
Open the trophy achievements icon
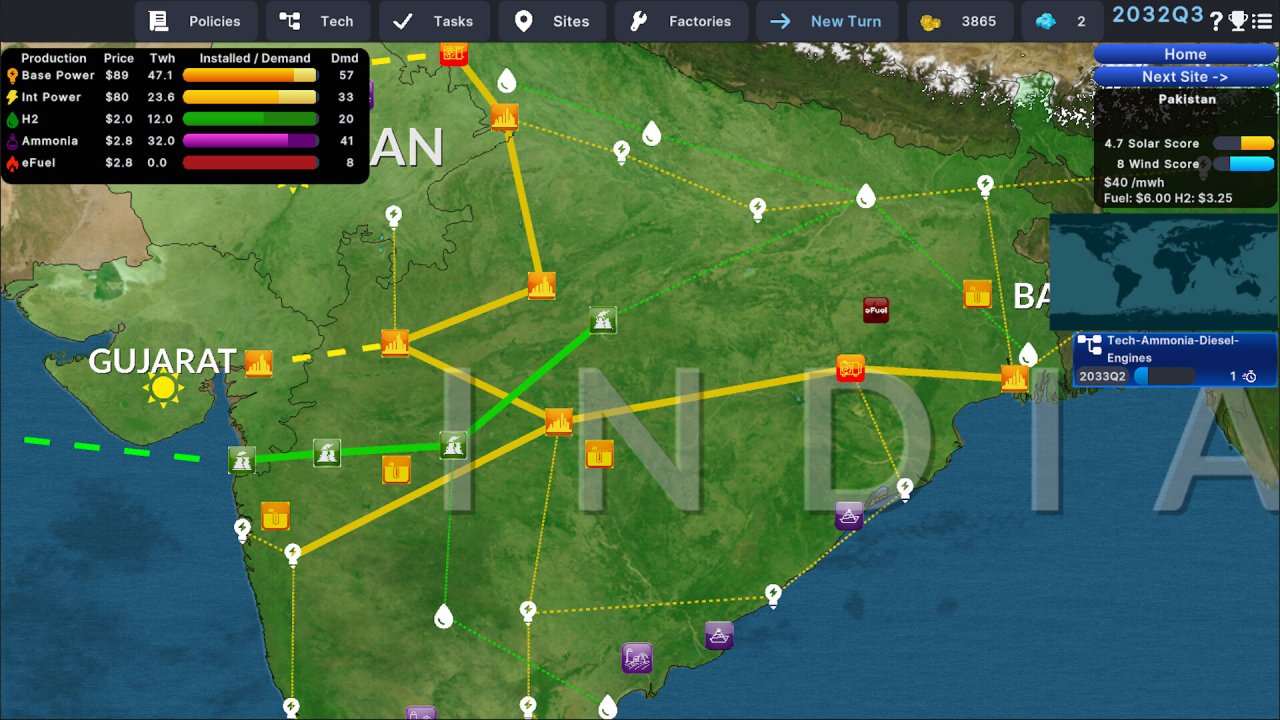pyautogui.click(x=1238, y=21)
